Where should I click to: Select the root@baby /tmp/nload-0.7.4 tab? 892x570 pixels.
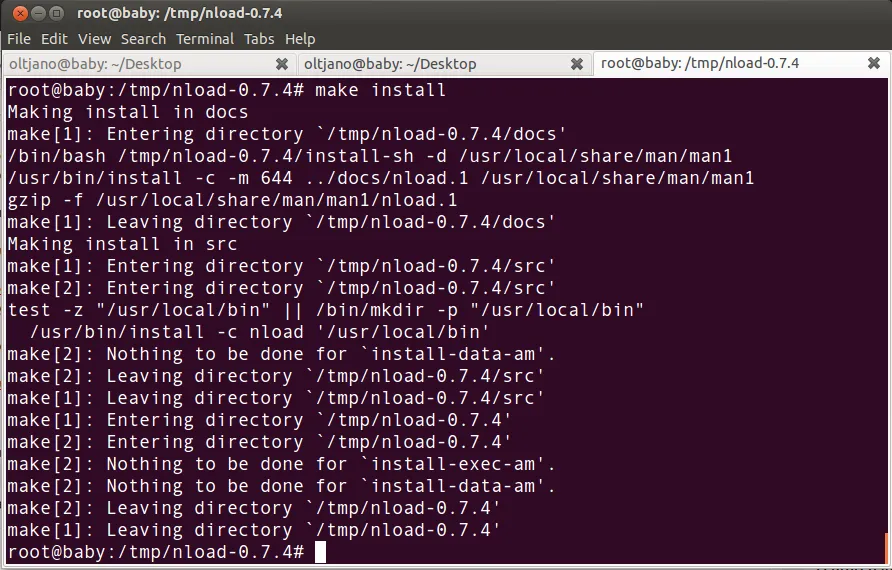(741, 63)
